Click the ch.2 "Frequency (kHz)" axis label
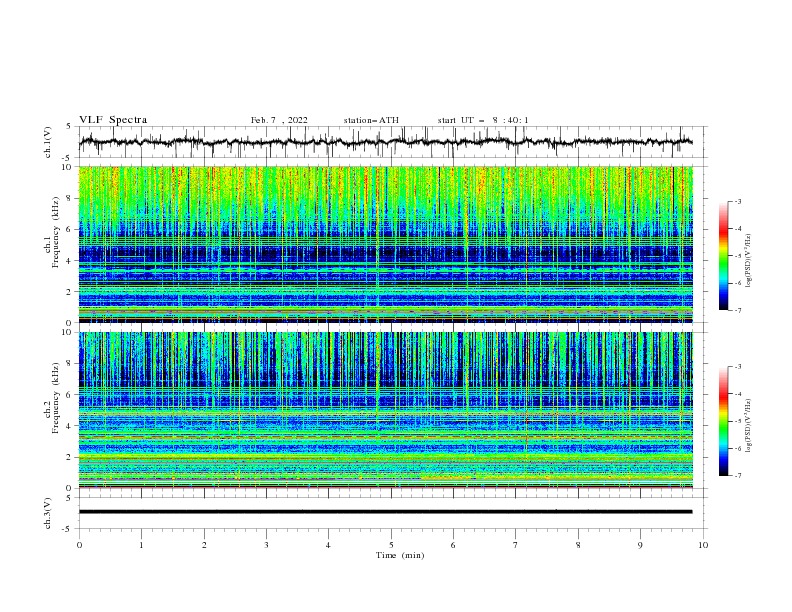This screenshot has height=612, width=792. [x=56, y=398]
